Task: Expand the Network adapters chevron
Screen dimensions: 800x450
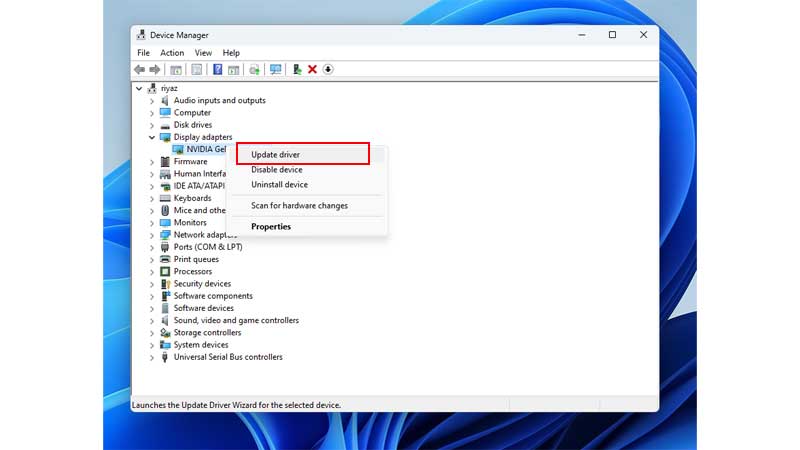Action: (x=152, y=235)
